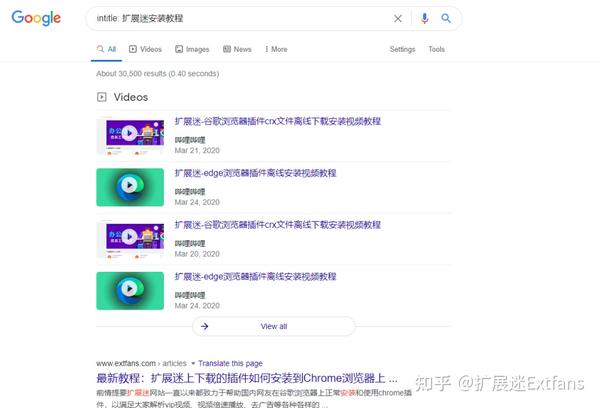The width and height of the screenshot is (600, 408).
Task: Click the View all videos button
Action: point(274,326)
